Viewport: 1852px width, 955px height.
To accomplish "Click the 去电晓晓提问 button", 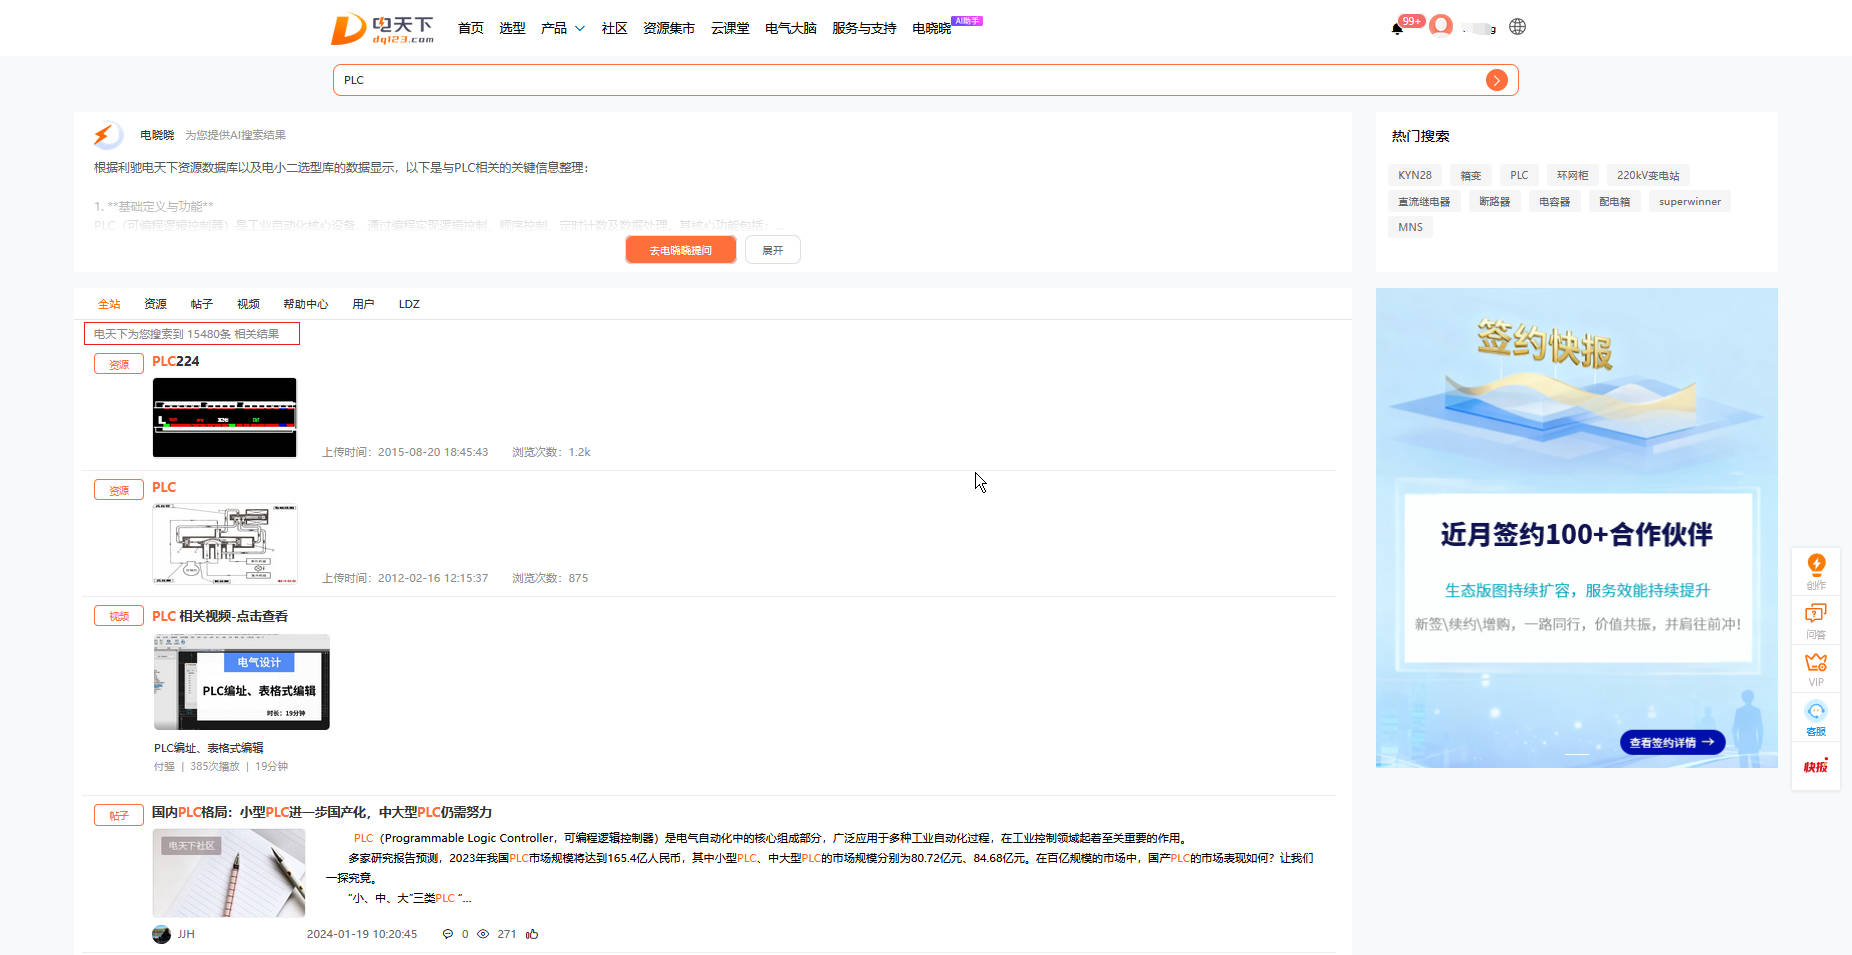I will coord(680,250).
